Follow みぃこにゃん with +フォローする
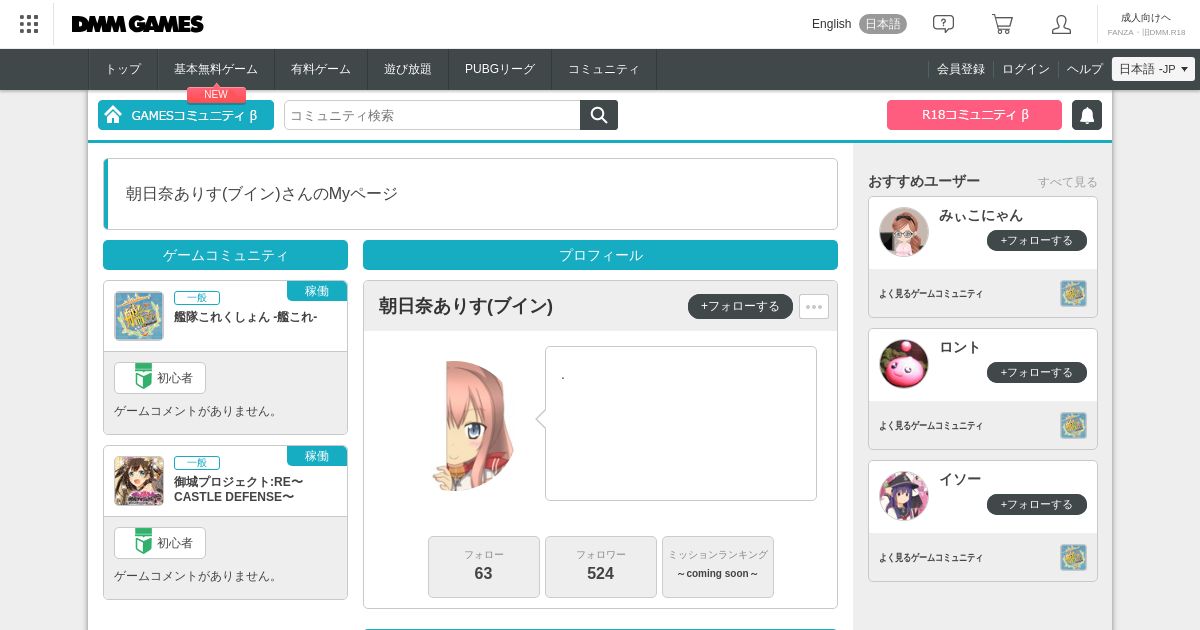The image size is (1200, 630). [x=1037, y=240]
